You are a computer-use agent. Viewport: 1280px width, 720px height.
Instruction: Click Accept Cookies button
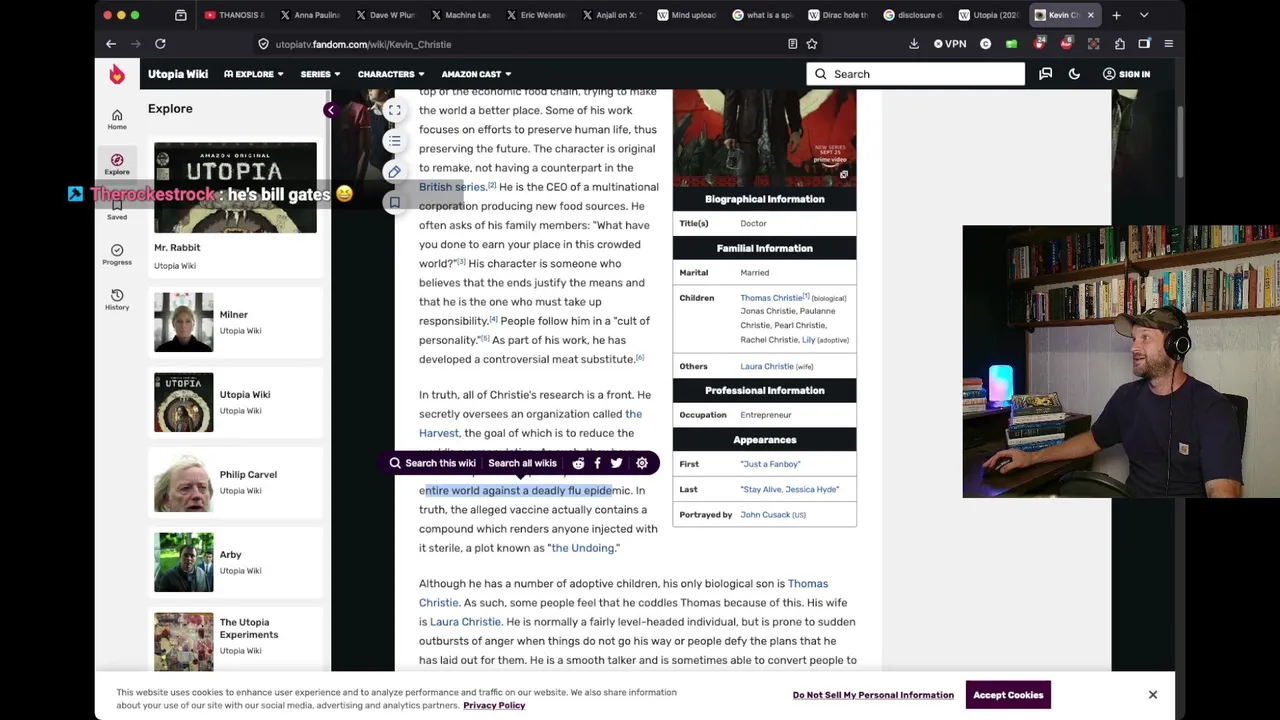[1008, 695]
